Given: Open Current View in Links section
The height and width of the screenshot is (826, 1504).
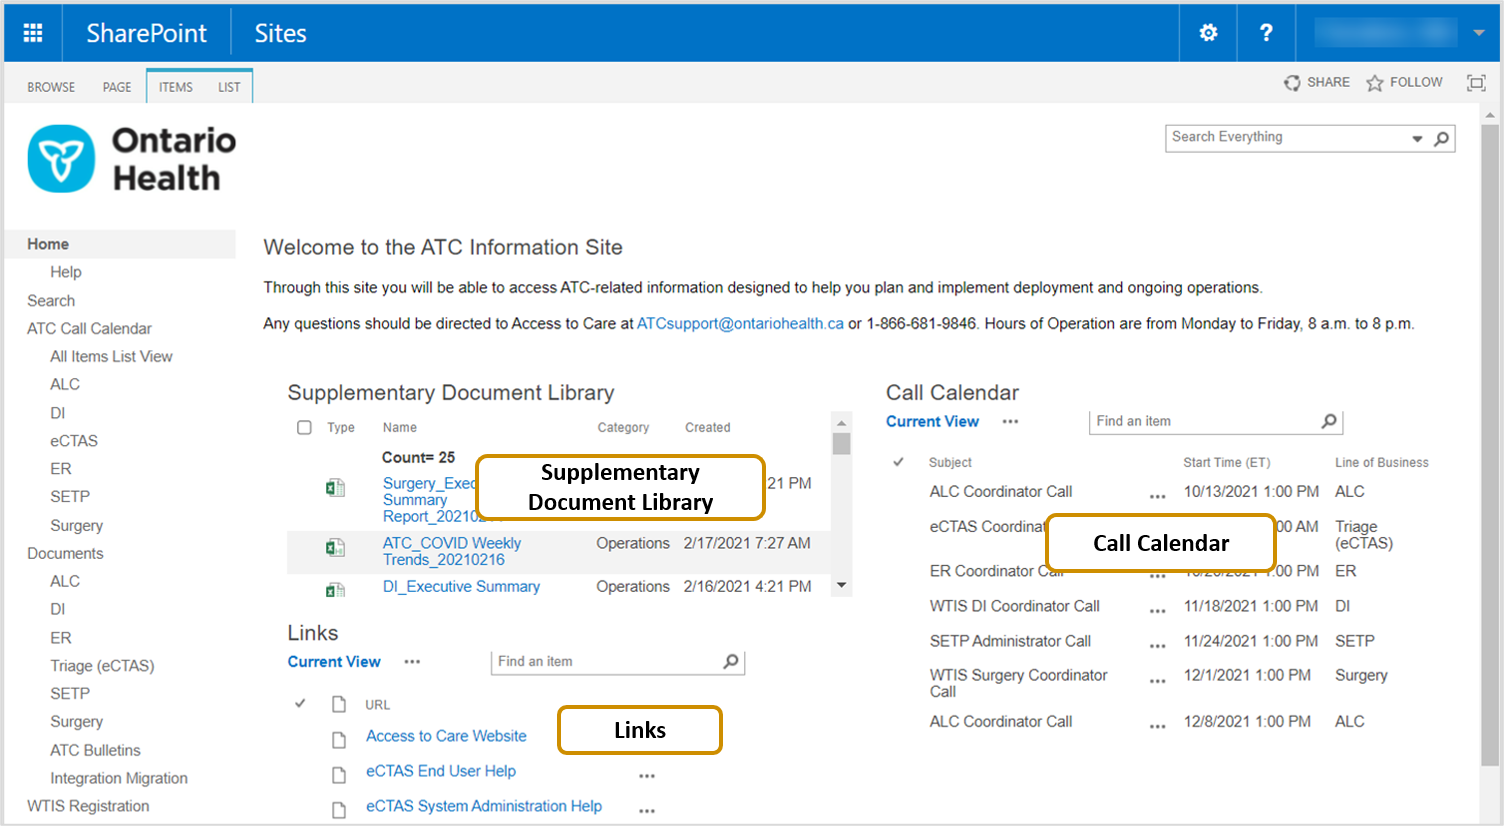Looking at the screenshot, I should [x=334, y=661].
